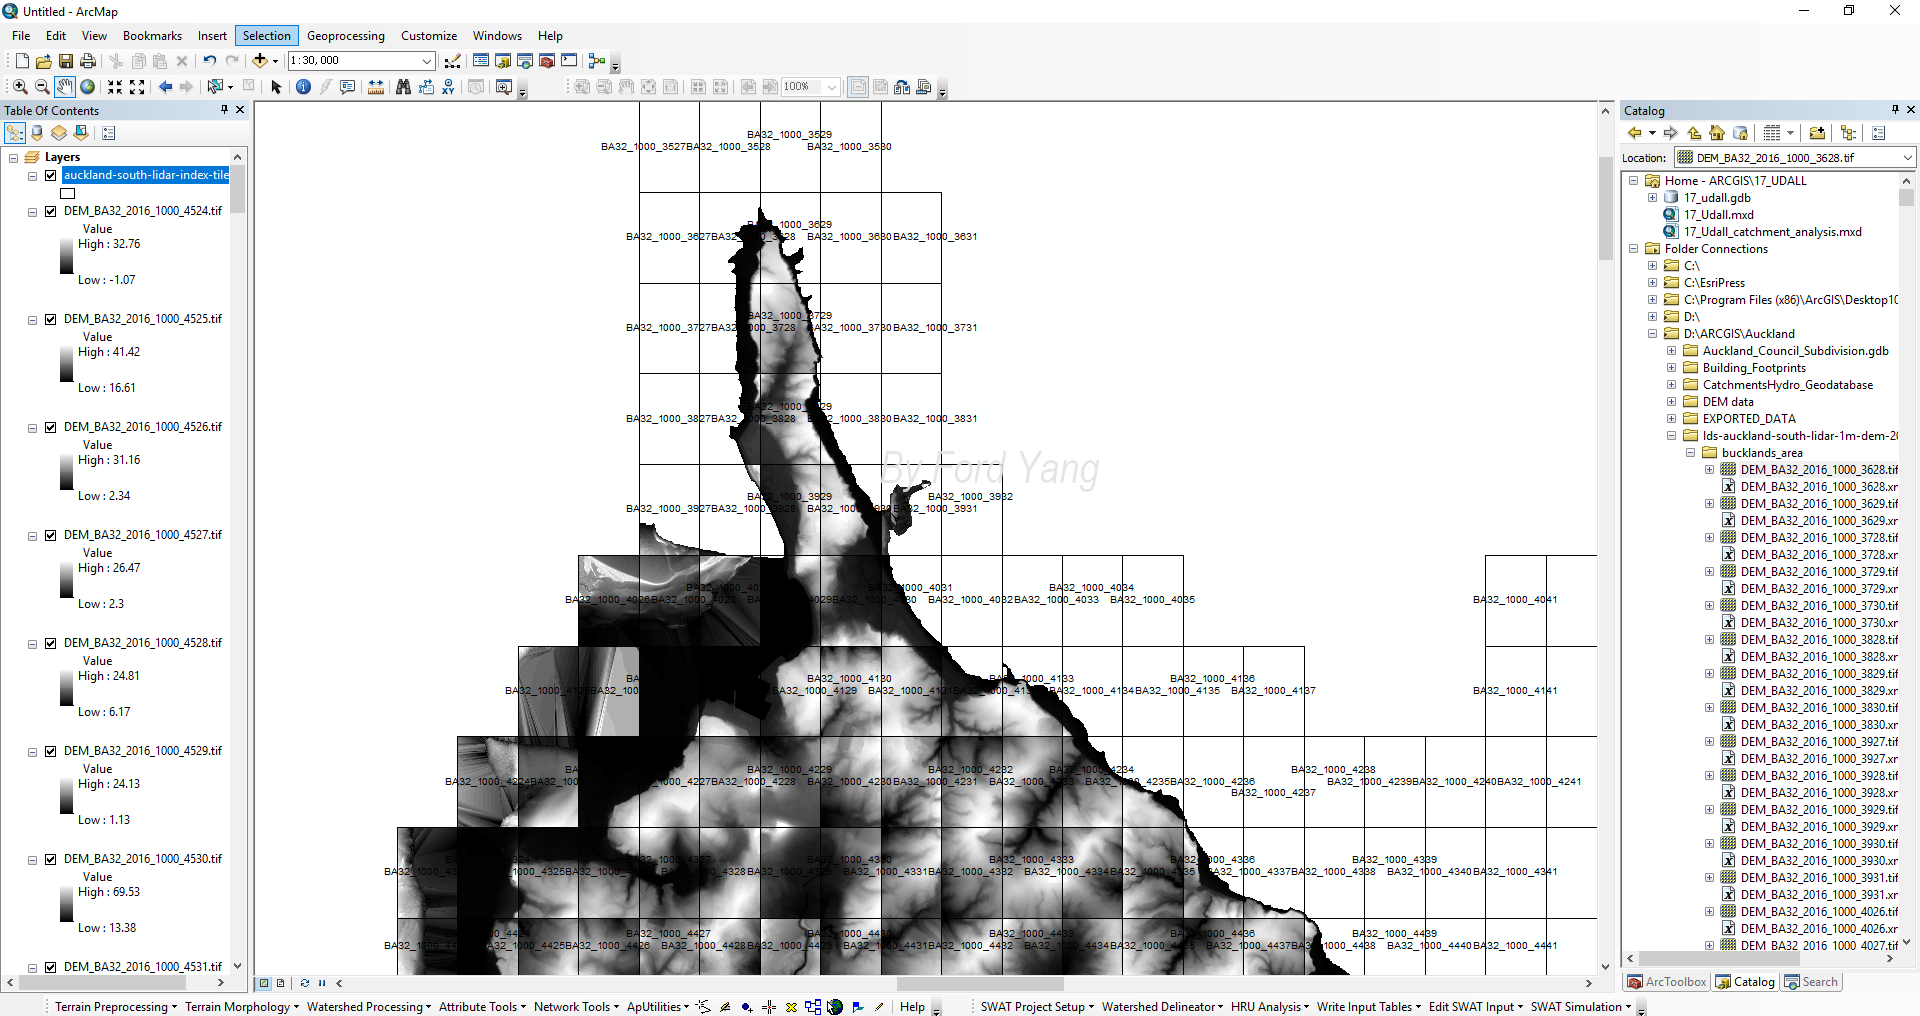This screenshot has height=1016, width=1920.
Task: Open HRU Analysis menu
Action: coord(1270,1007)
